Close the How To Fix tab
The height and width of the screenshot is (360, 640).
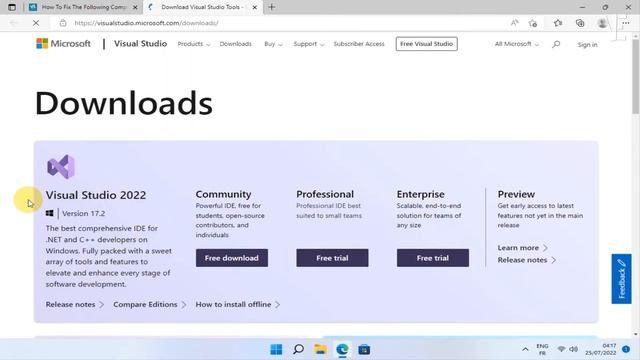(x=135, y=7)
